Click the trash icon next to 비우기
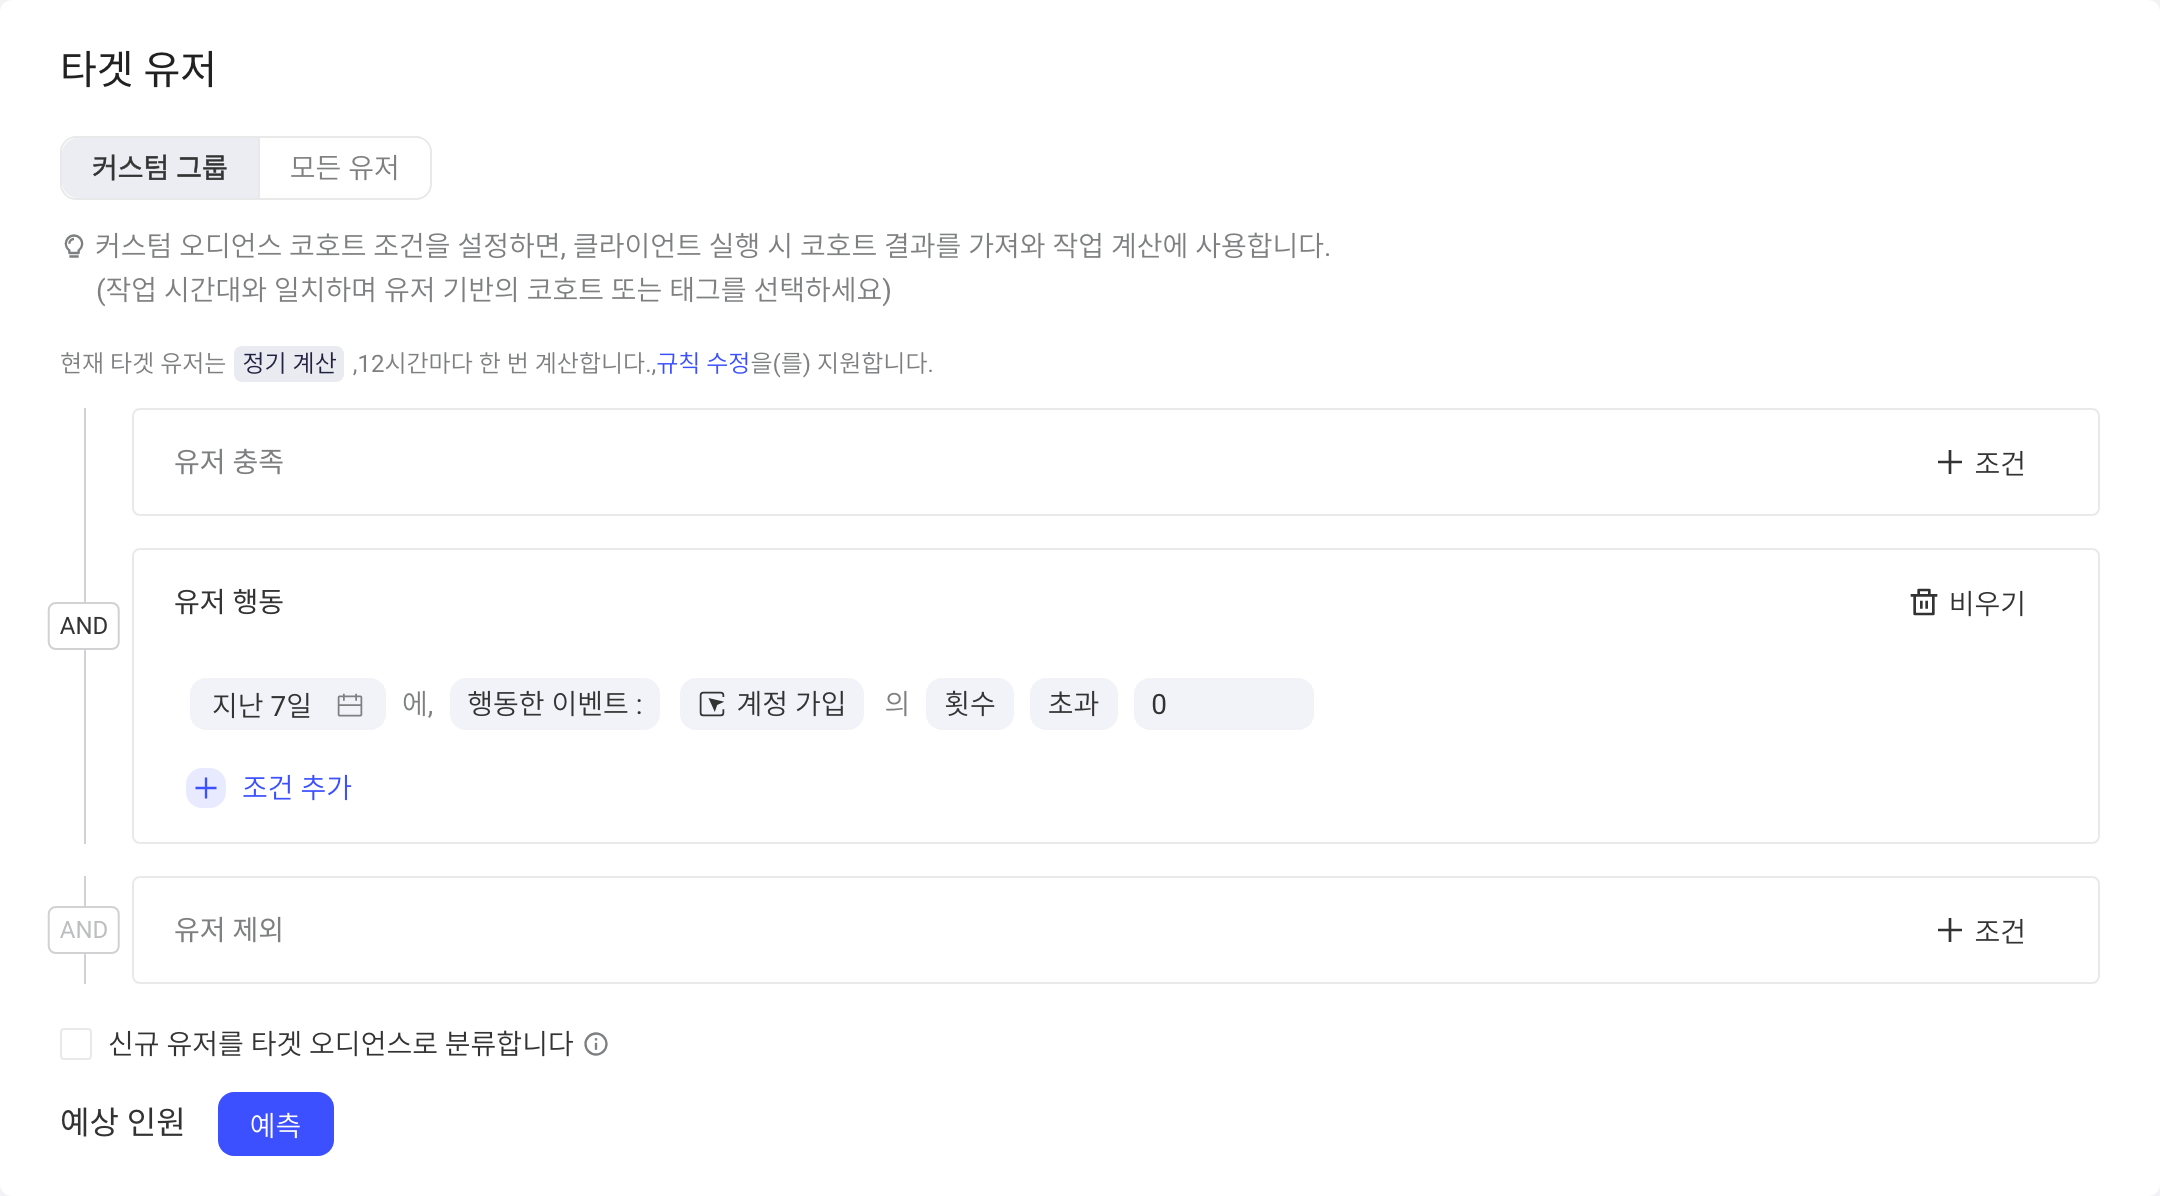The image size is (2160, 1196). [1923, 602]
